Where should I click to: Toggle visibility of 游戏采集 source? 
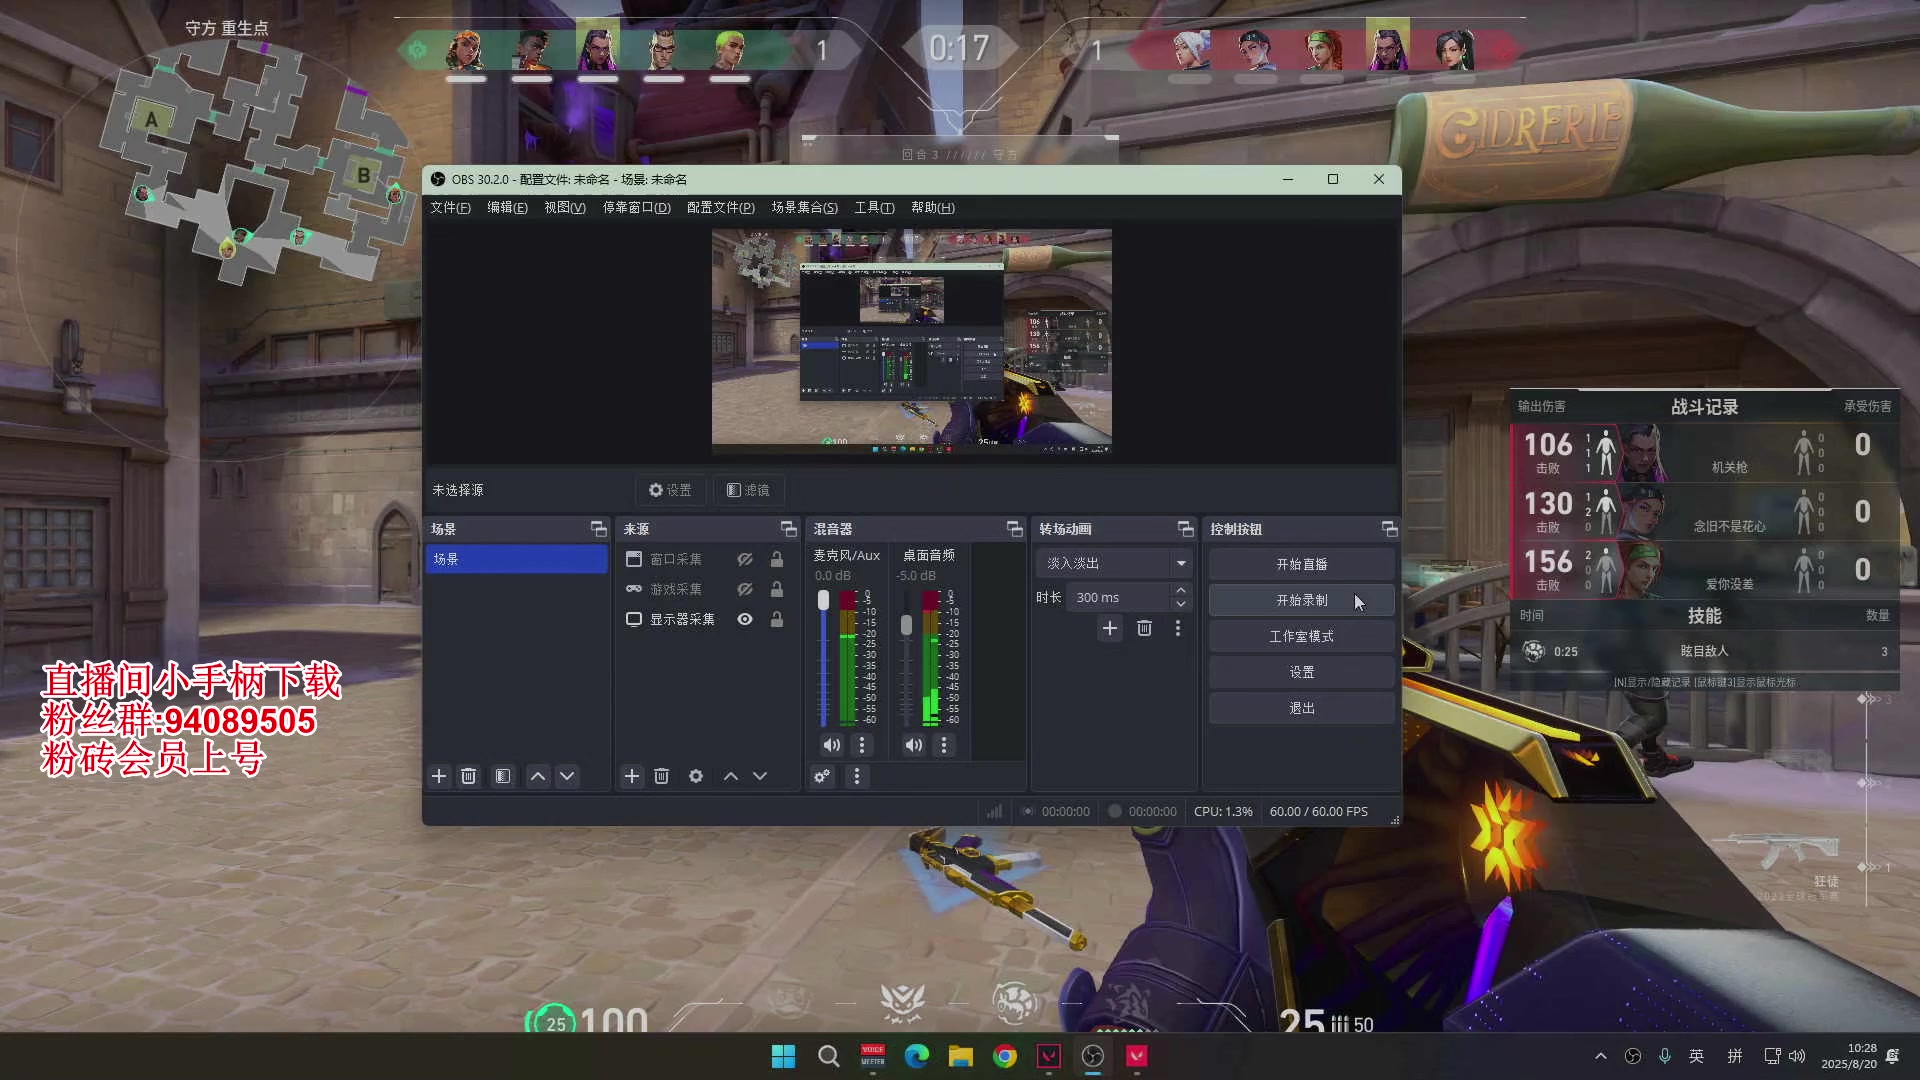pos(745,589)
